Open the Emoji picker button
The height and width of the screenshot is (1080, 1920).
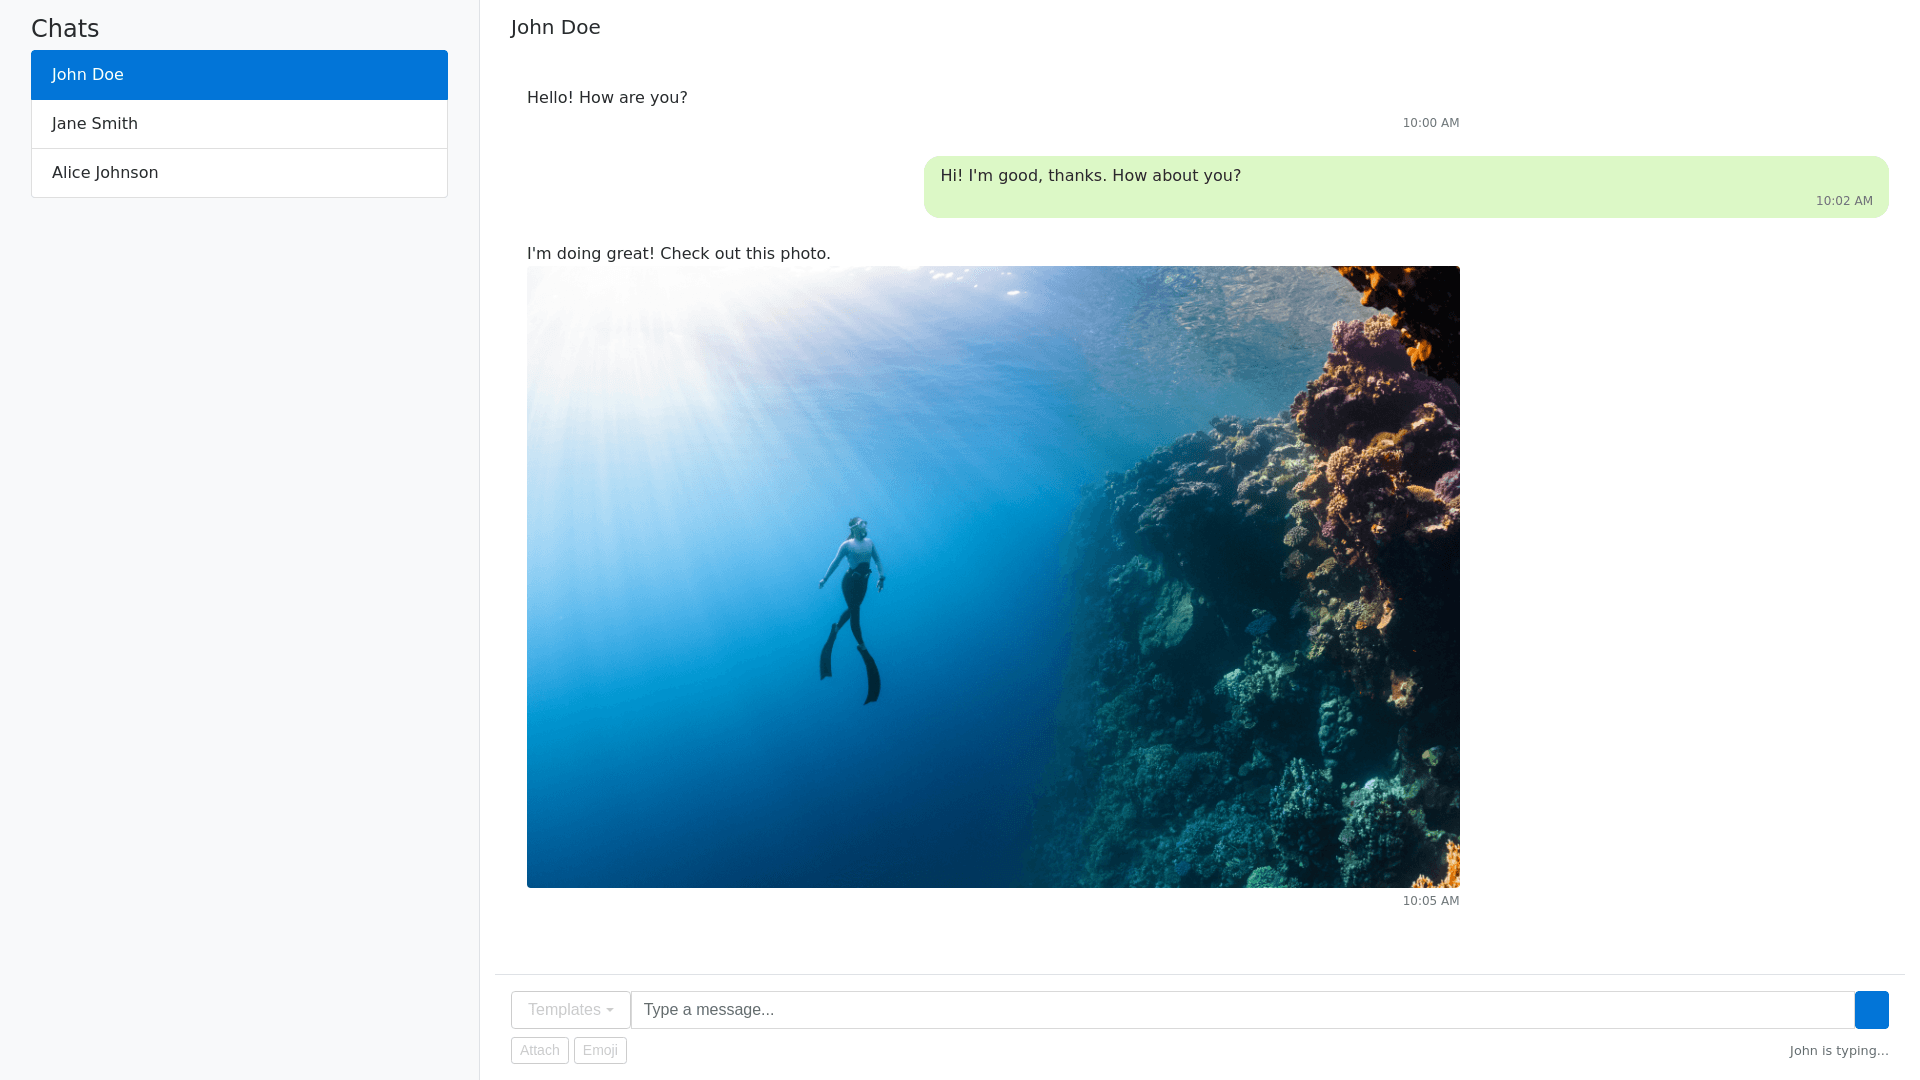pos(600,1050)
